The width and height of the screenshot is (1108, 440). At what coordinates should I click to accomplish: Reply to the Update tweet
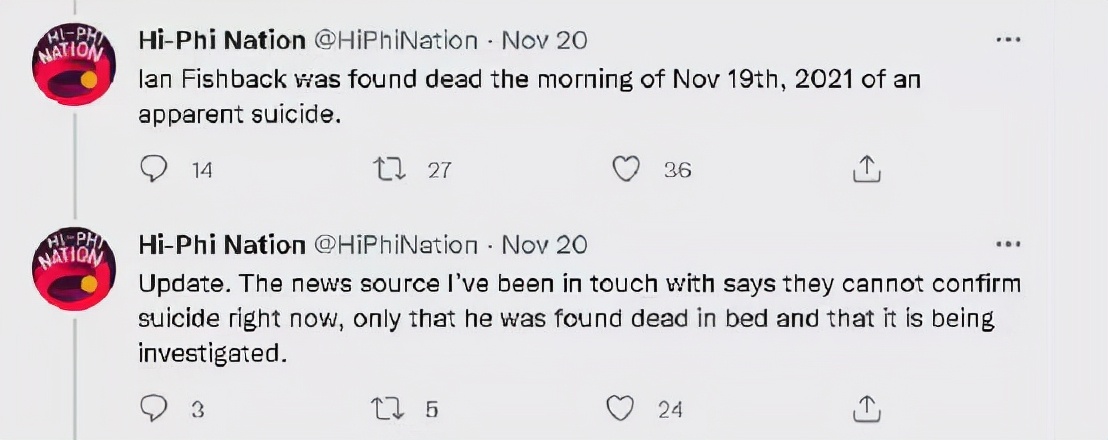click(152, 408)
